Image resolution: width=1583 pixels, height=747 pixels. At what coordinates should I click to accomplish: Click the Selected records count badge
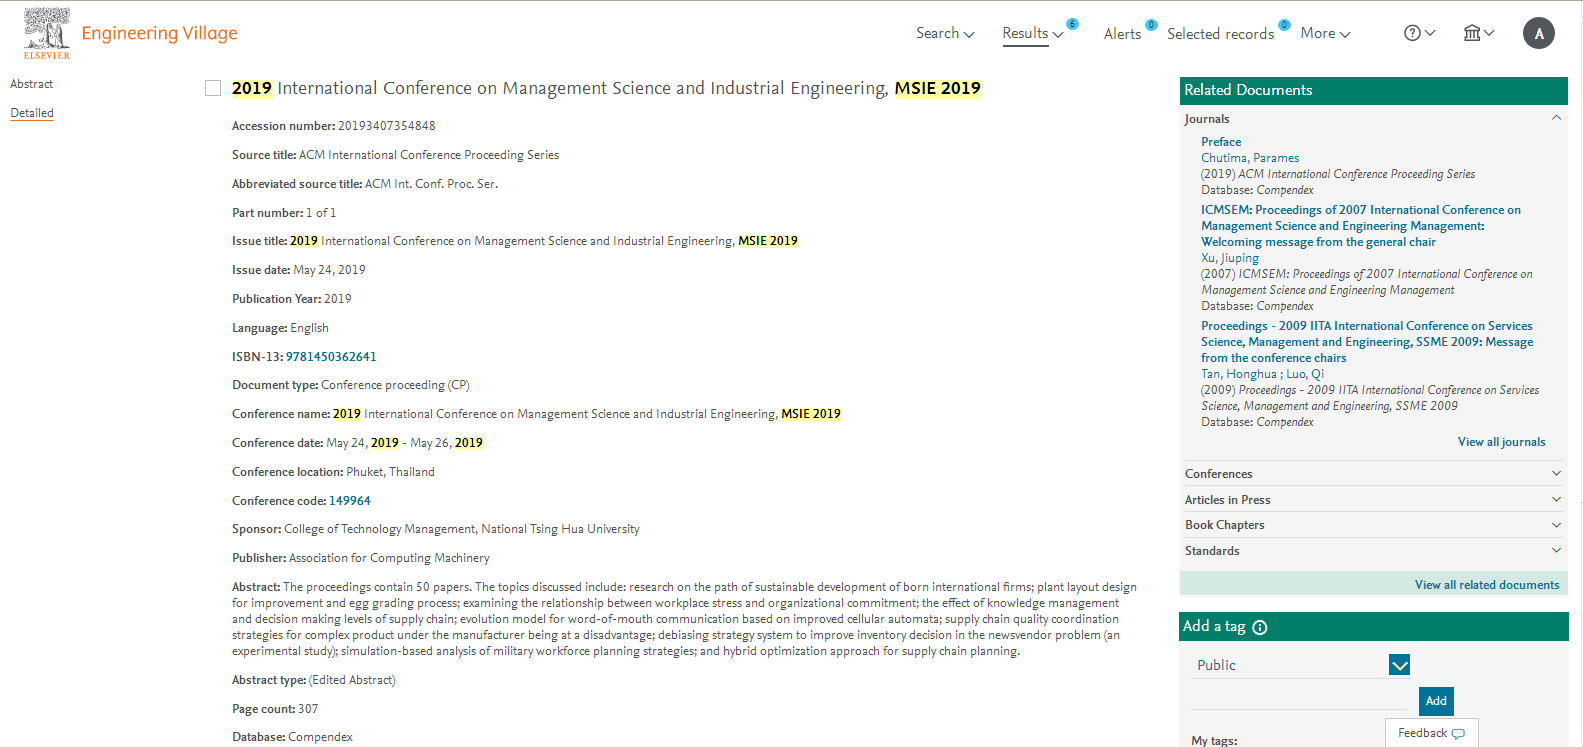(x=1284, y=25)
